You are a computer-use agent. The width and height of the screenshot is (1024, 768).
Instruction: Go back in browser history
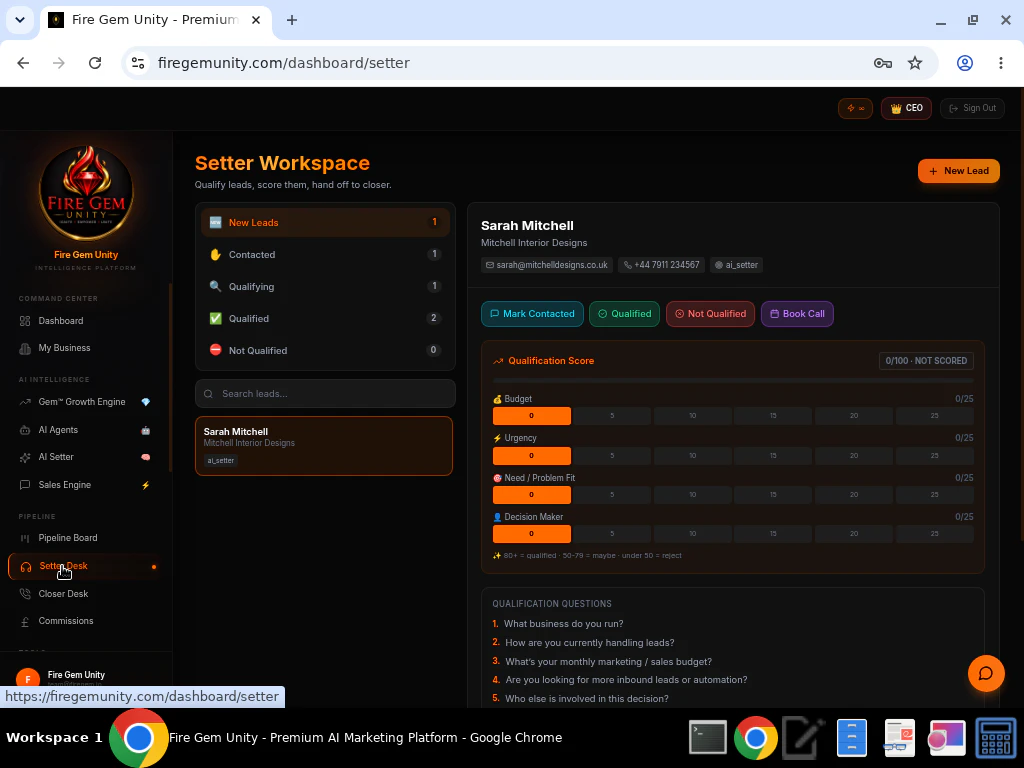[x=24, y=63]
